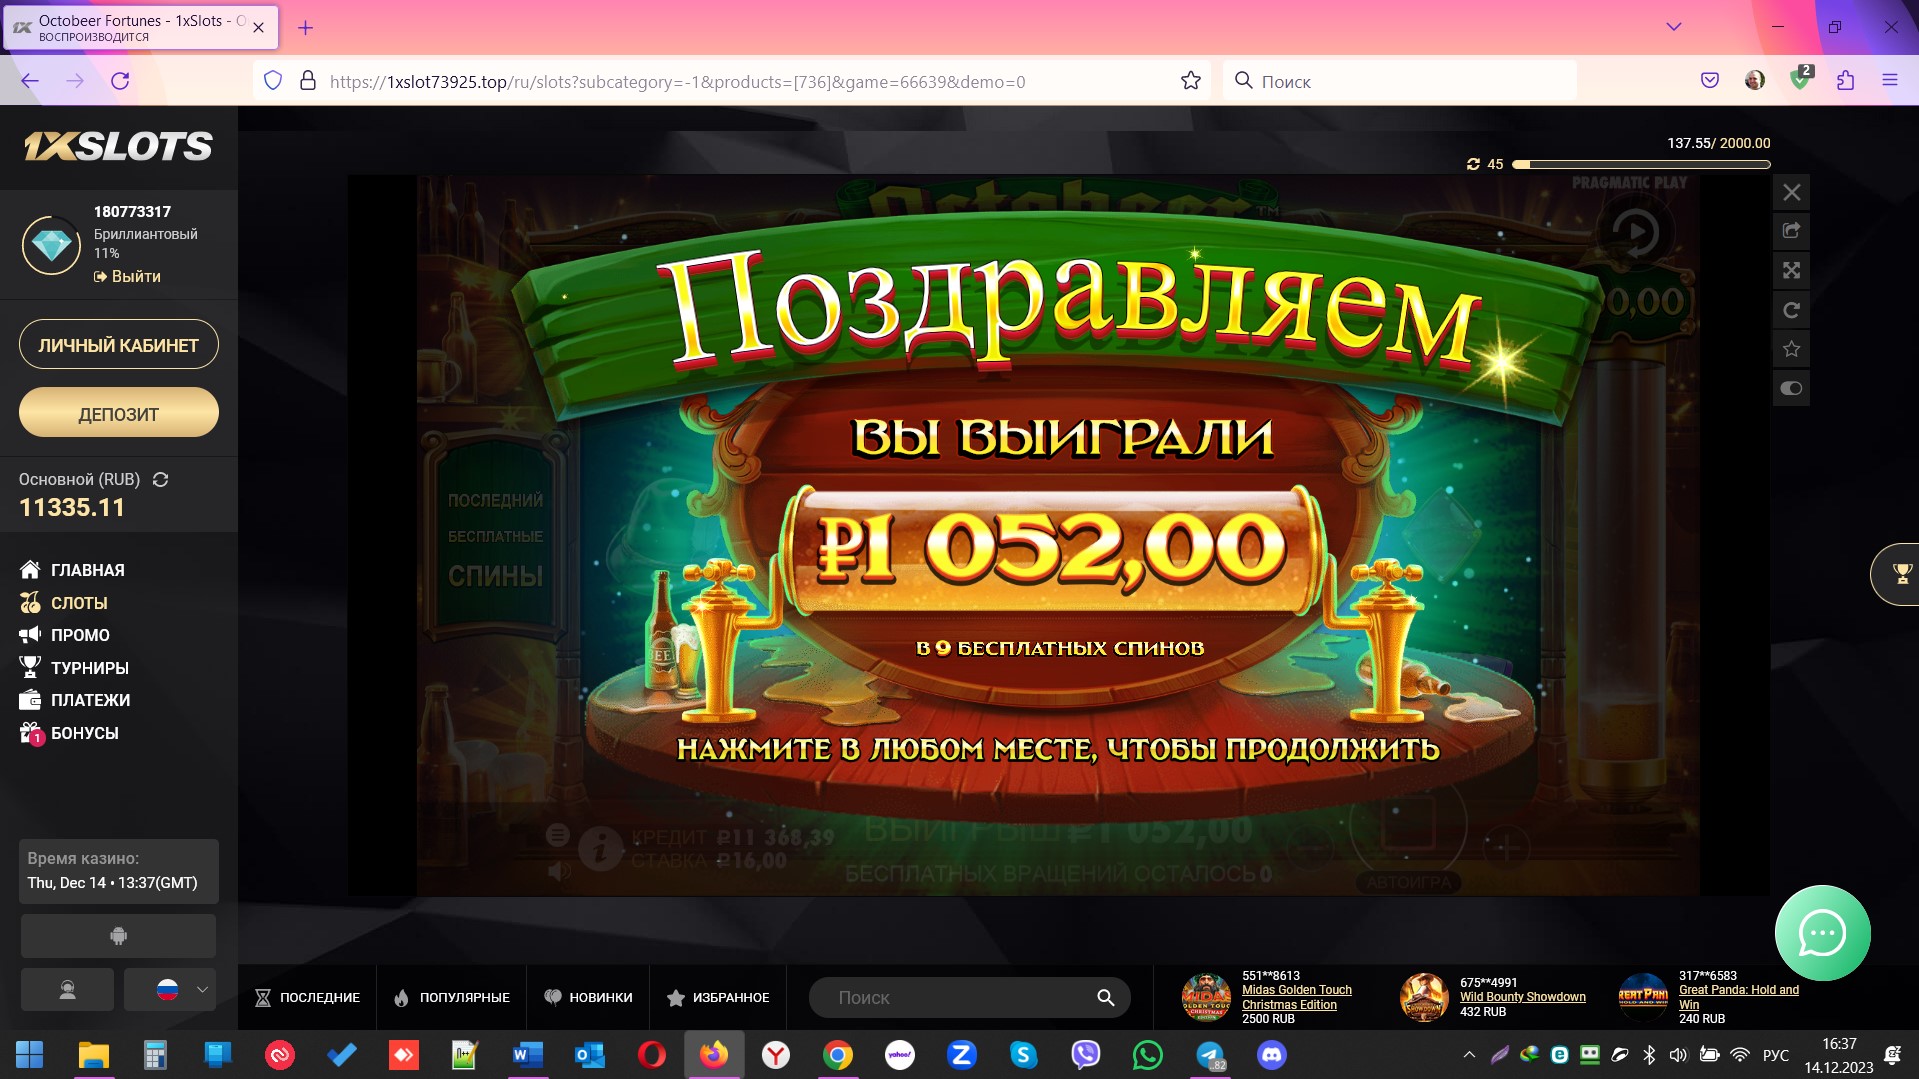Viewport: 1919px width, 1079px height.
Task: Click the wagering progress bar
Action: tap(1641, 164)
